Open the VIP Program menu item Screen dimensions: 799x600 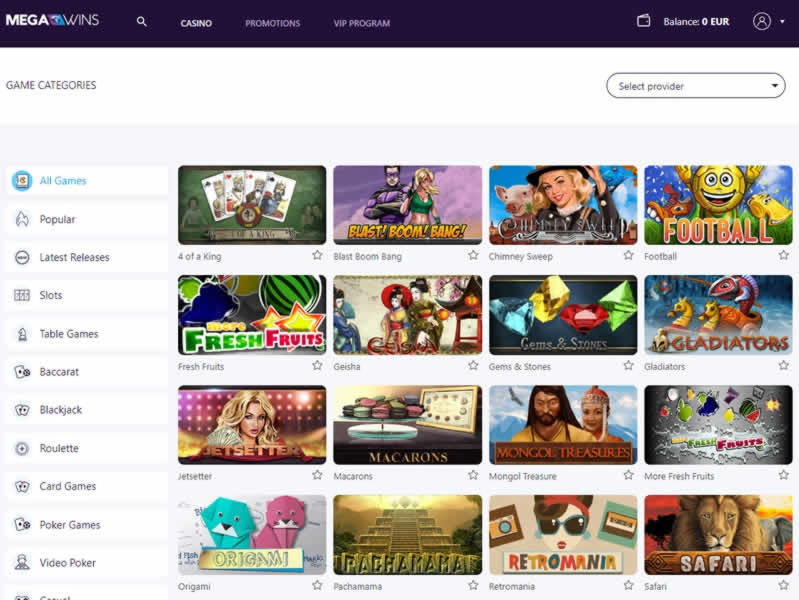tap(362, 23)
